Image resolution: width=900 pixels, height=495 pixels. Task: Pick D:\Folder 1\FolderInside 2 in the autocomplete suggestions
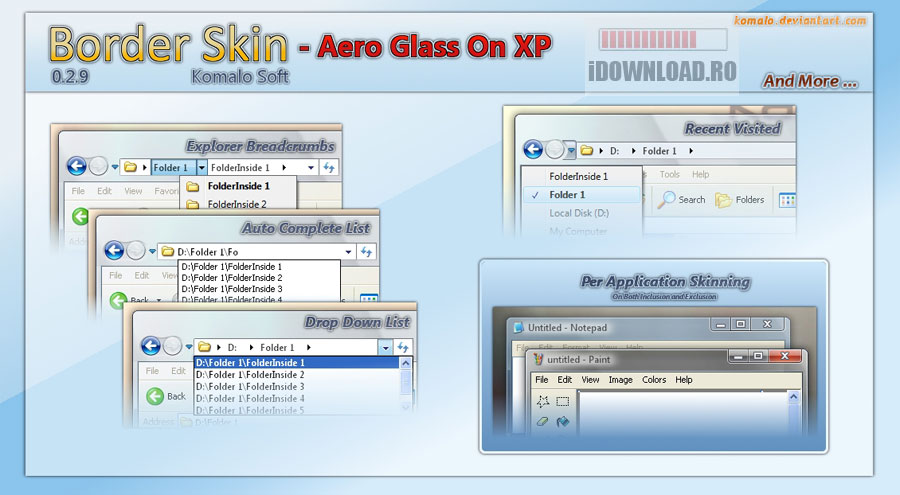232,278
